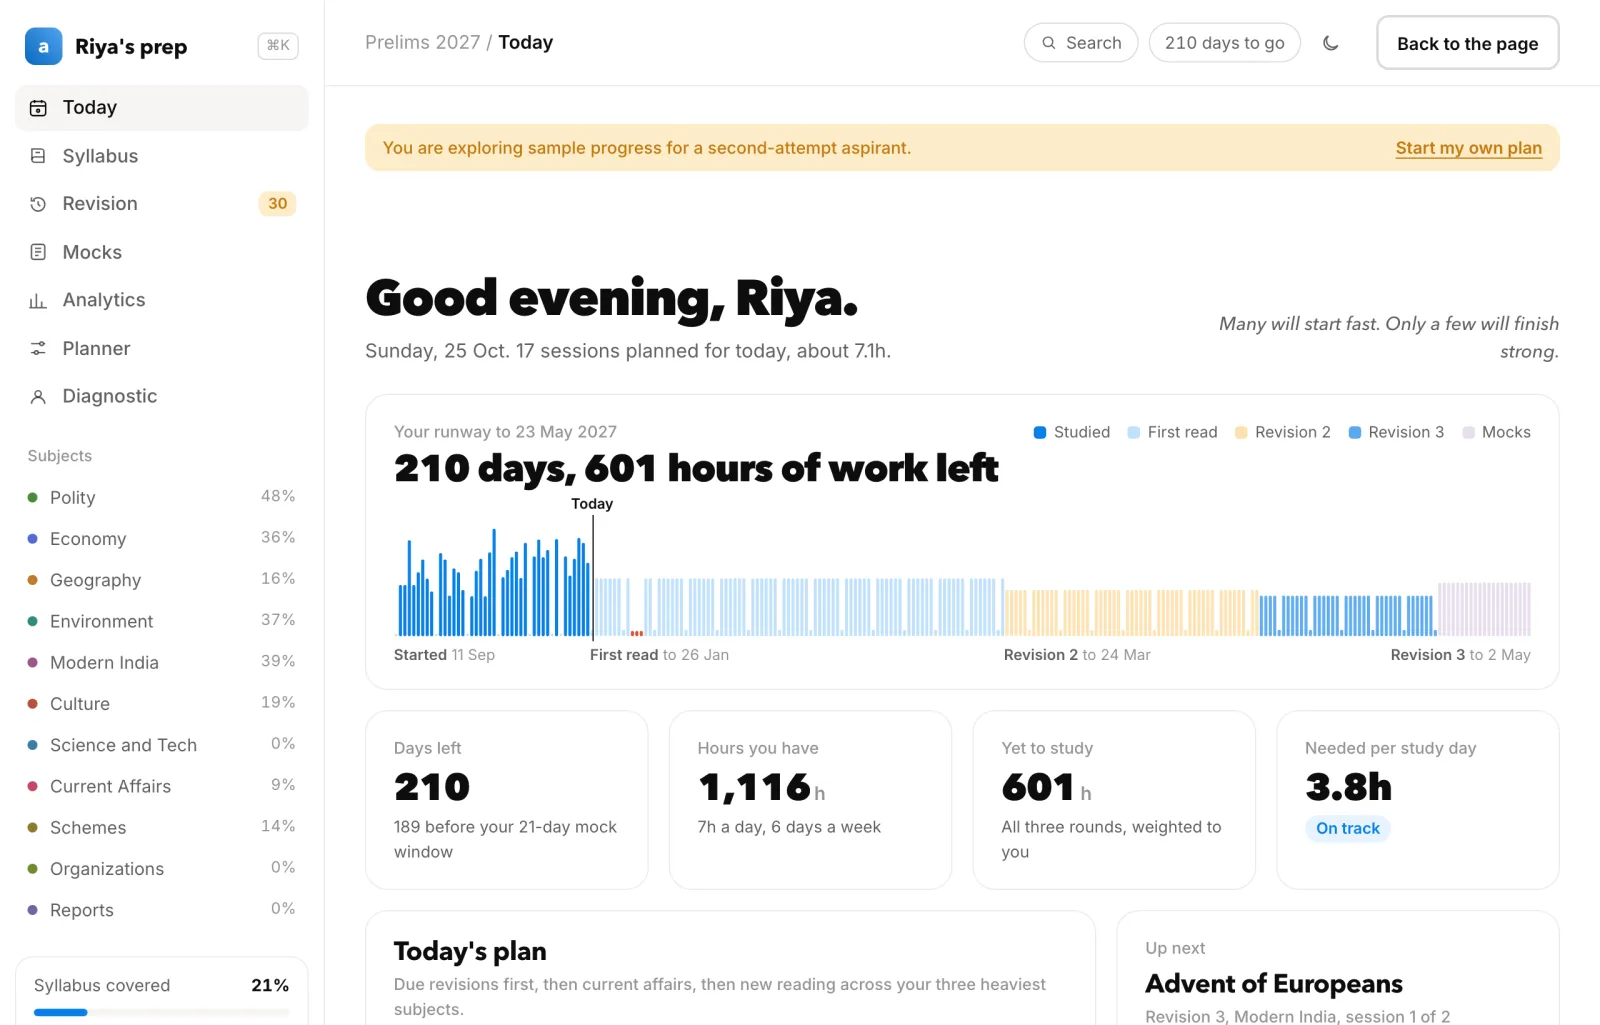Click the Diagnostic person icon

[38, 397]
